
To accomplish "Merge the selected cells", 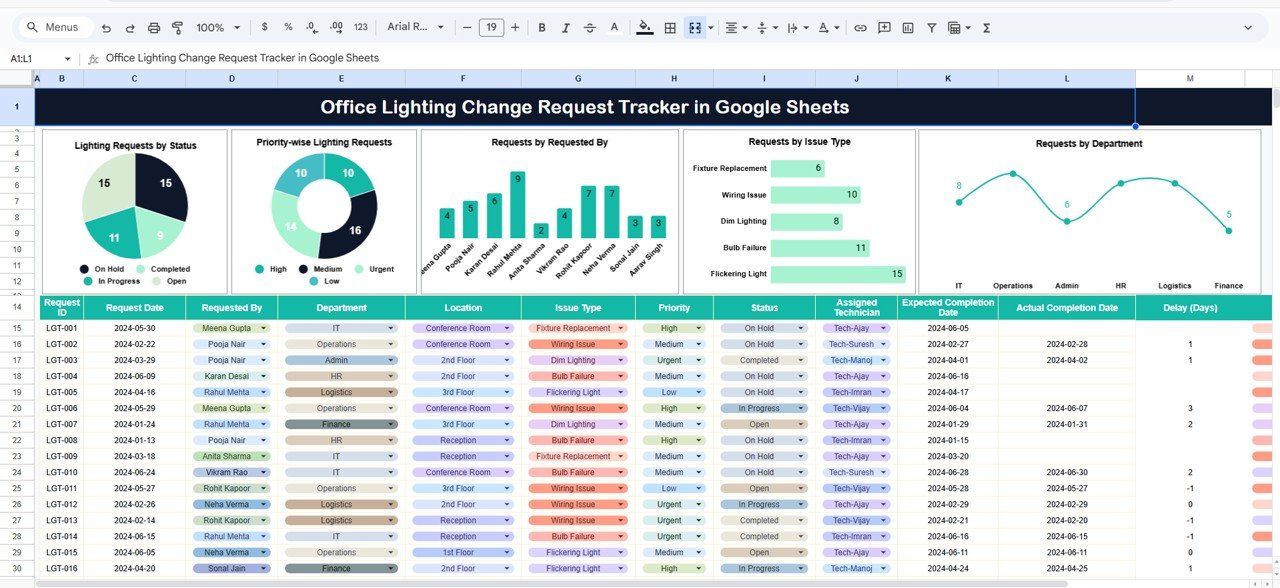I will (x=695, y=27).
